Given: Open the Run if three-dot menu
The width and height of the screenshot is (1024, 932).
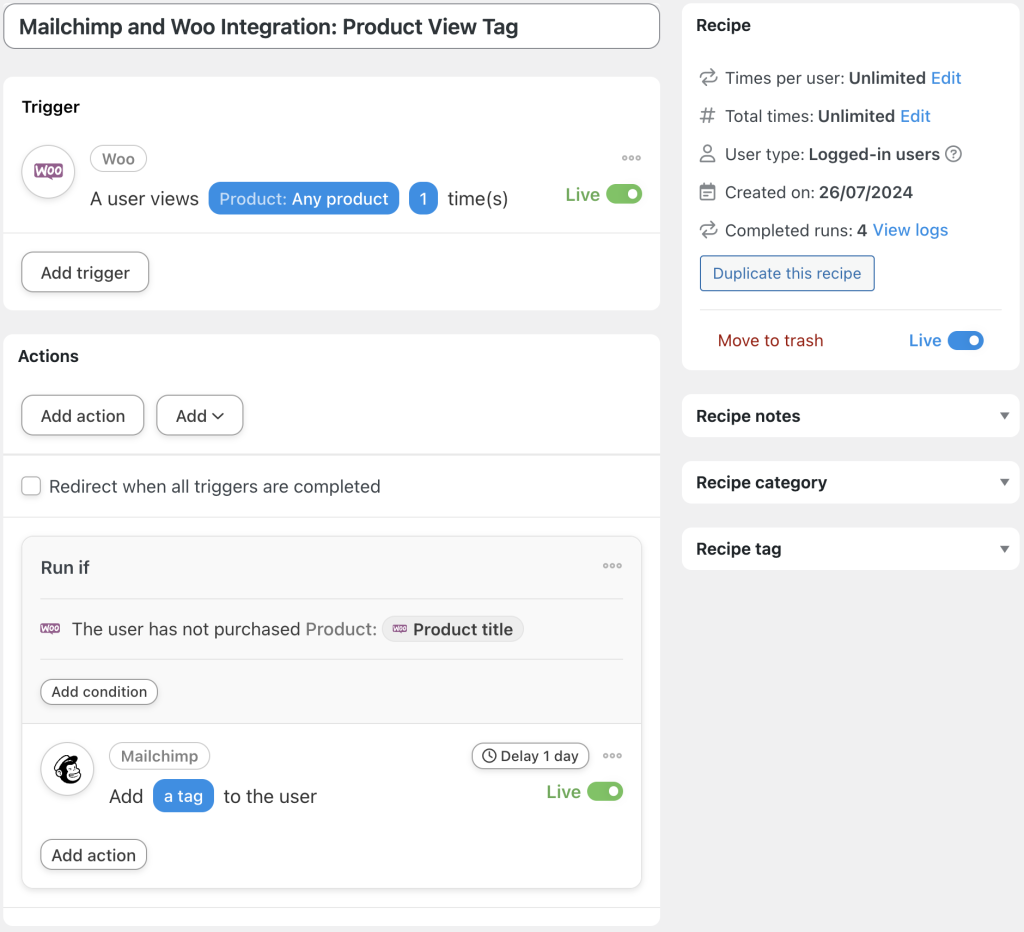Looking at the screenshot, I should (612, 566).
